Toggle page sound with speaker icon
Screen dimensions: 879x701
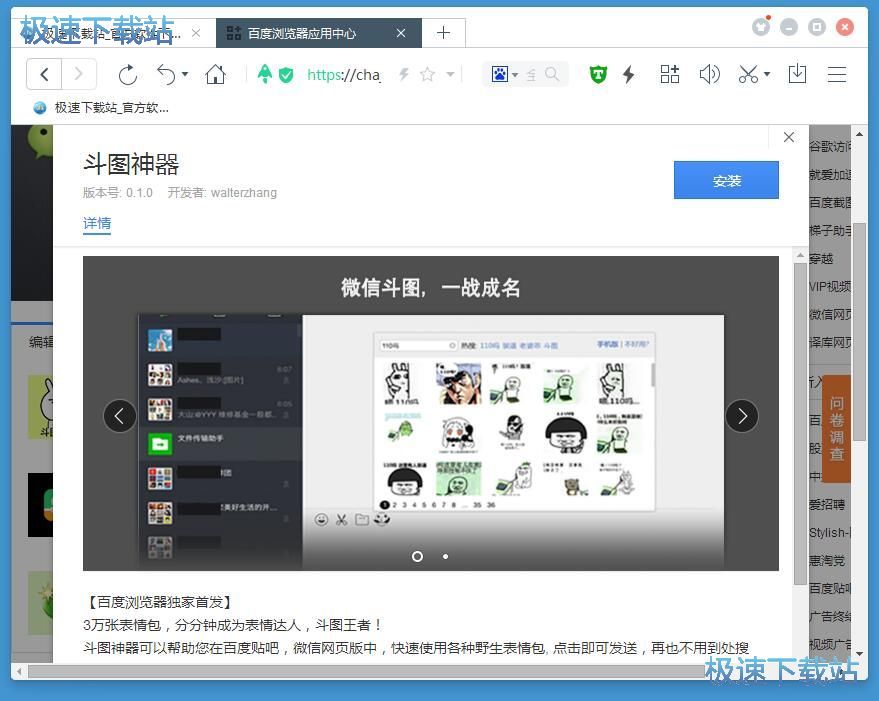(x=709, y=74)
